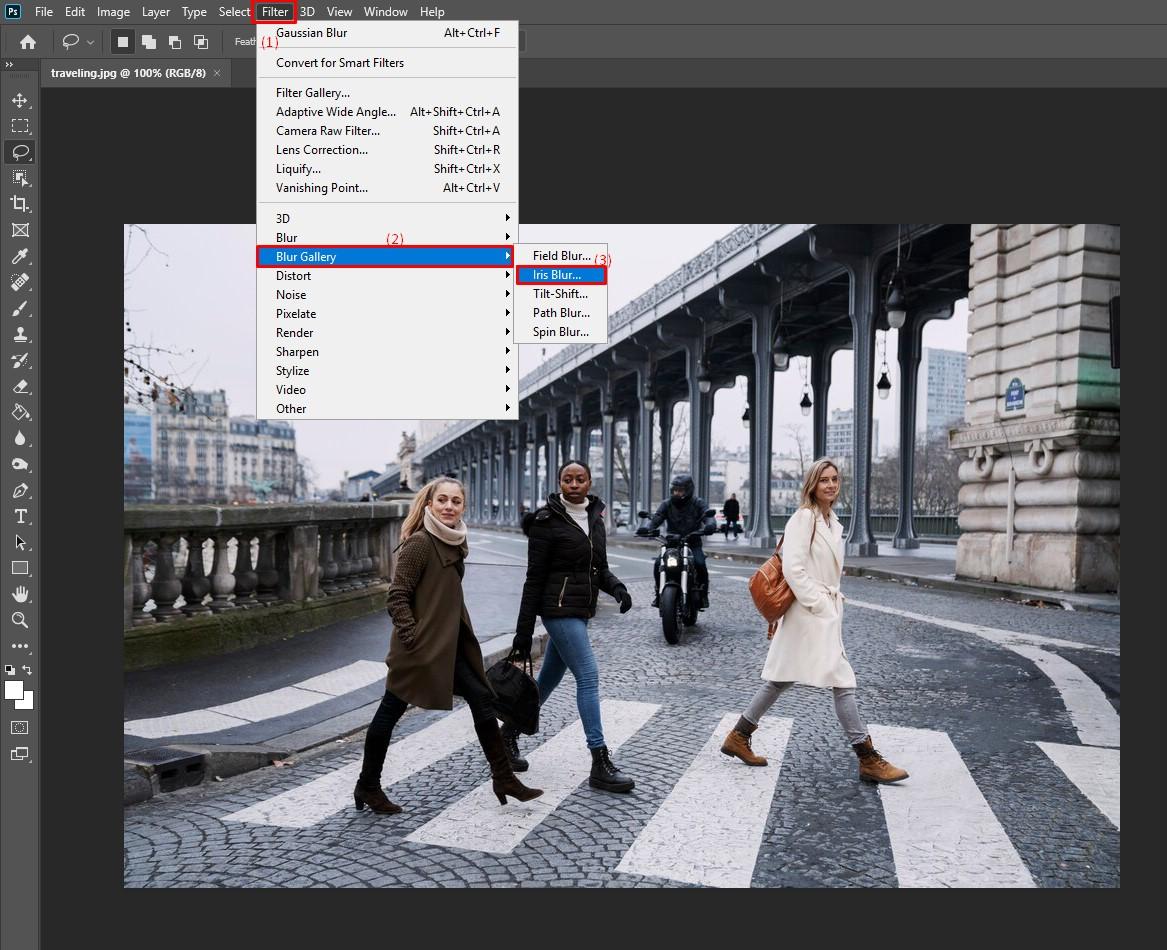Toggle Quick Mask mode

[x=19, y=727]
